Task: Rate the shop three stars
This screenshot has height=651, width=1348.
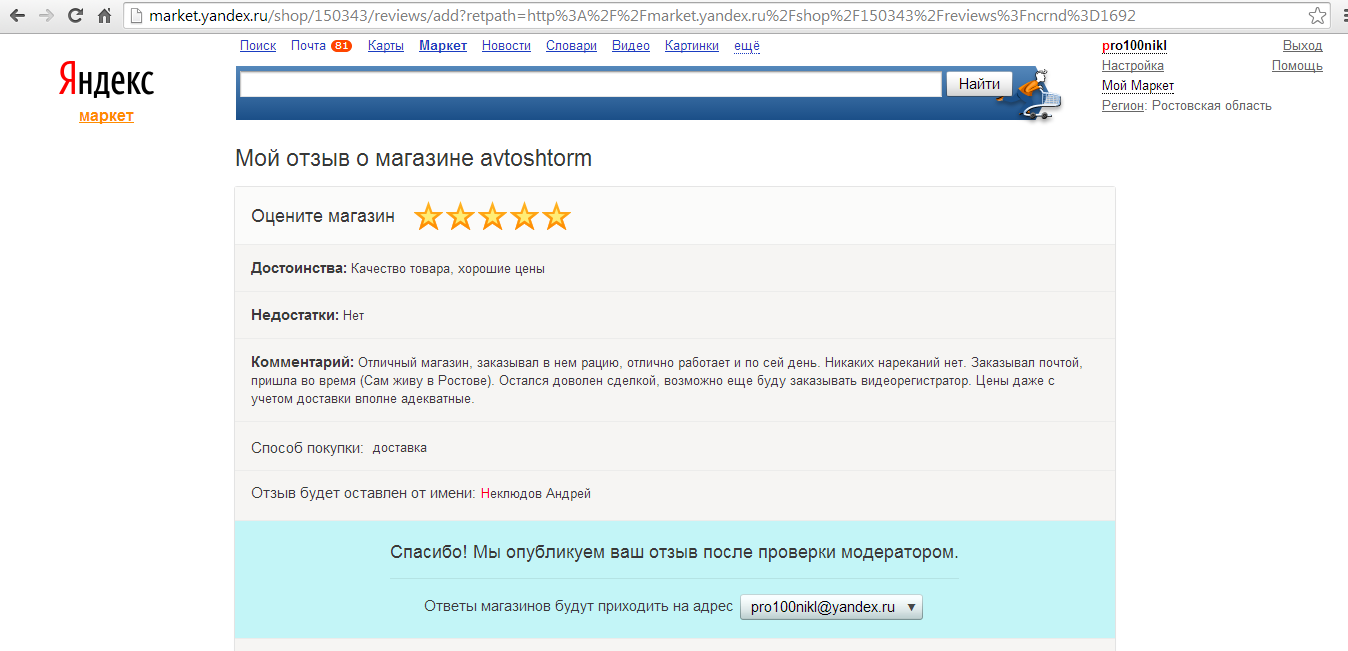Action: point(492,216)
